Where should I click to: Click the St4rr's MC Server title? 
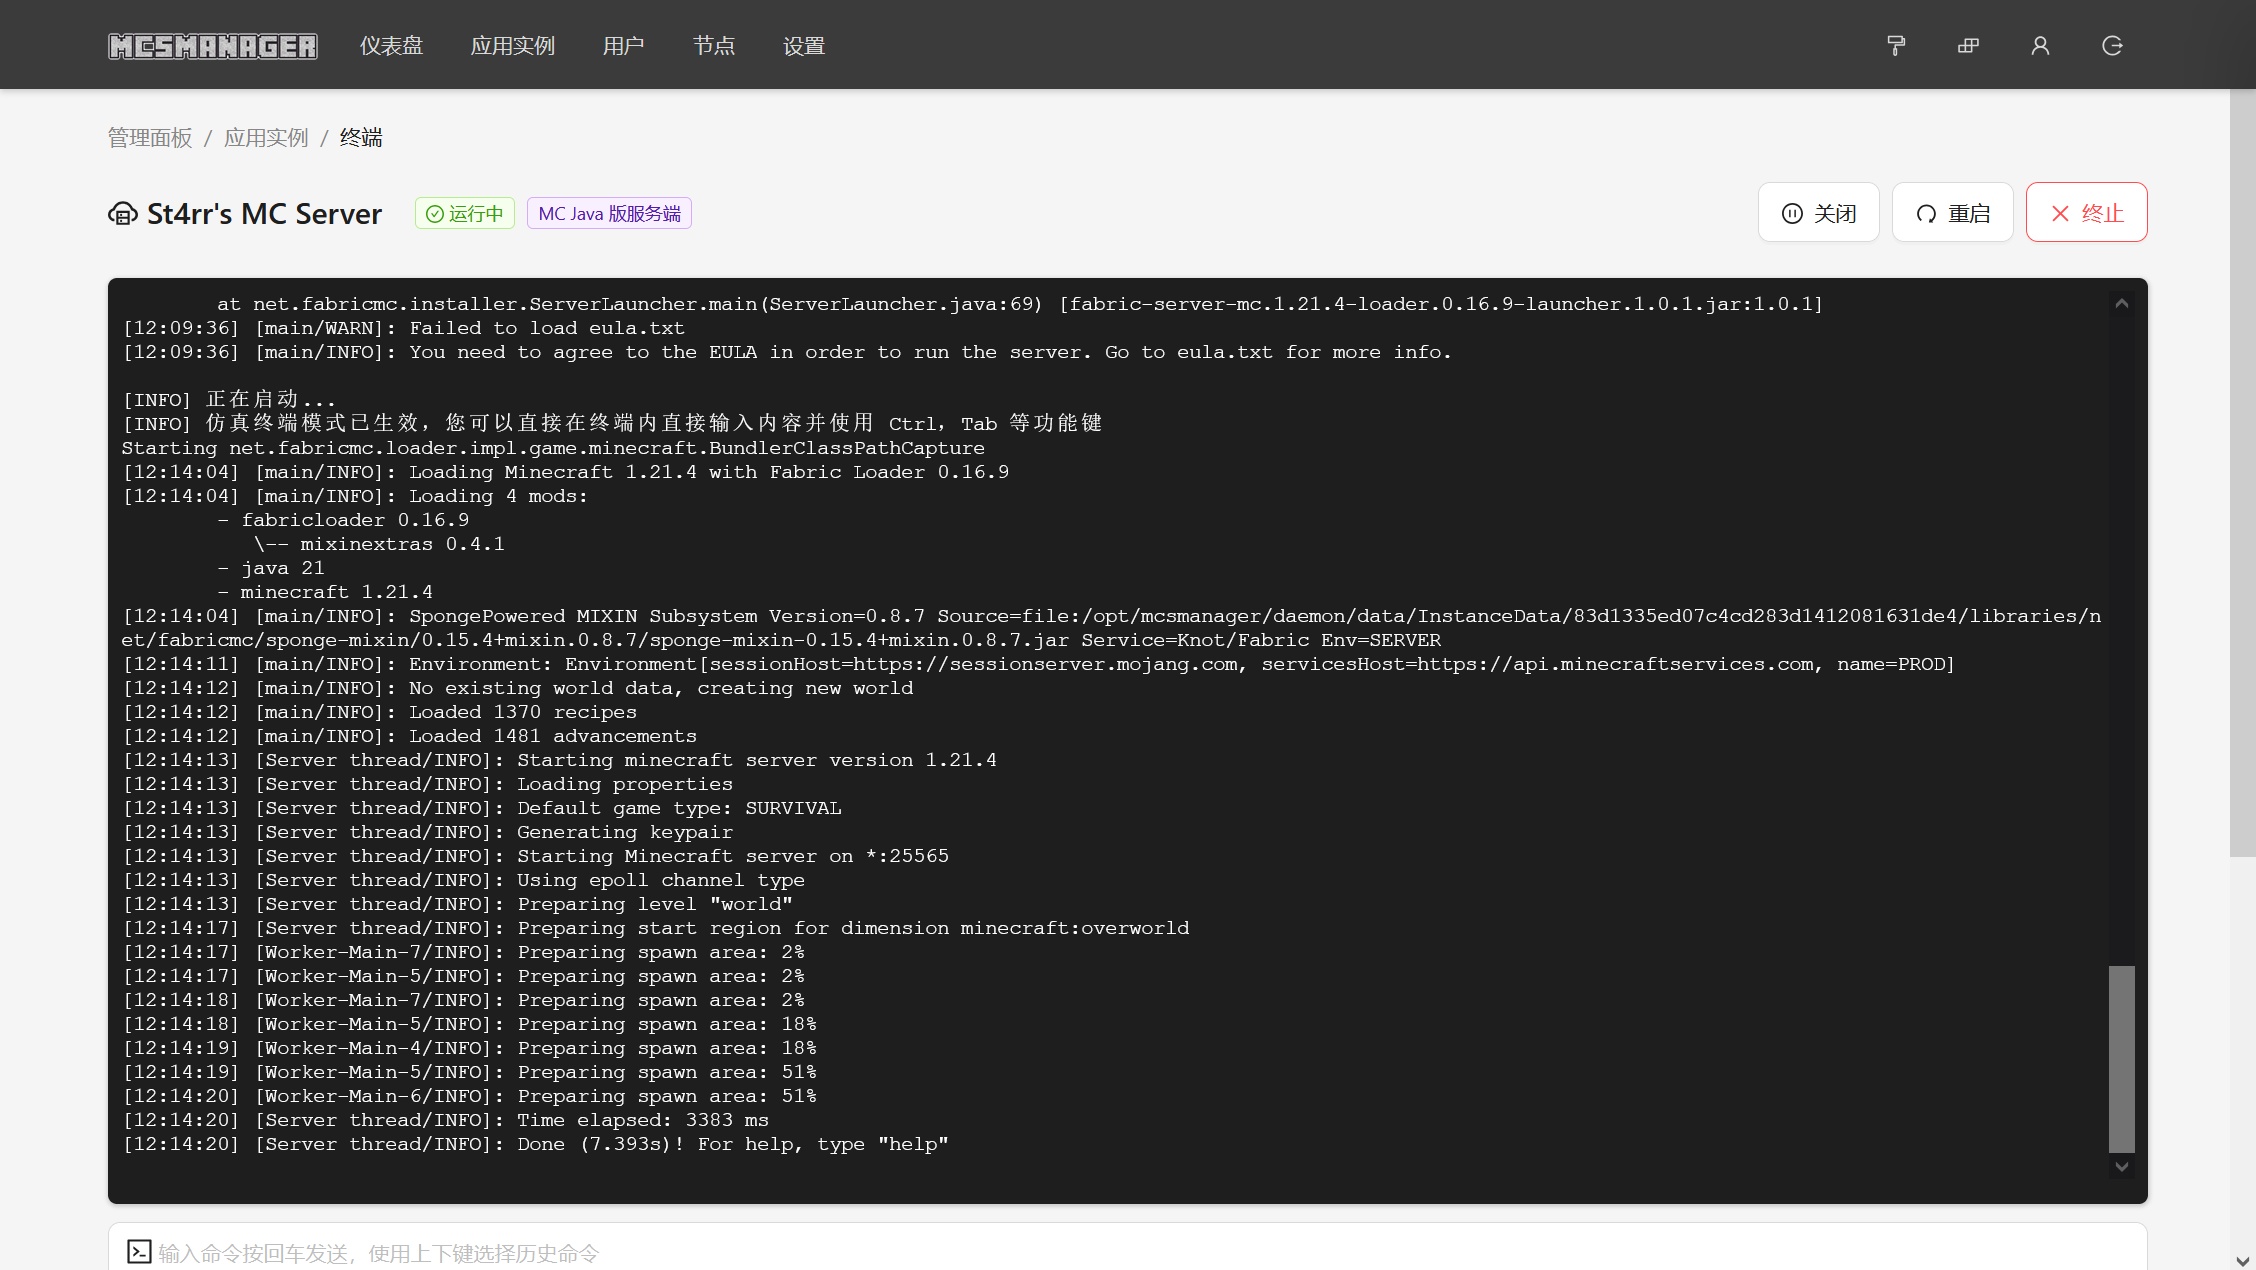pyautogui.click(x=264, y=213)
